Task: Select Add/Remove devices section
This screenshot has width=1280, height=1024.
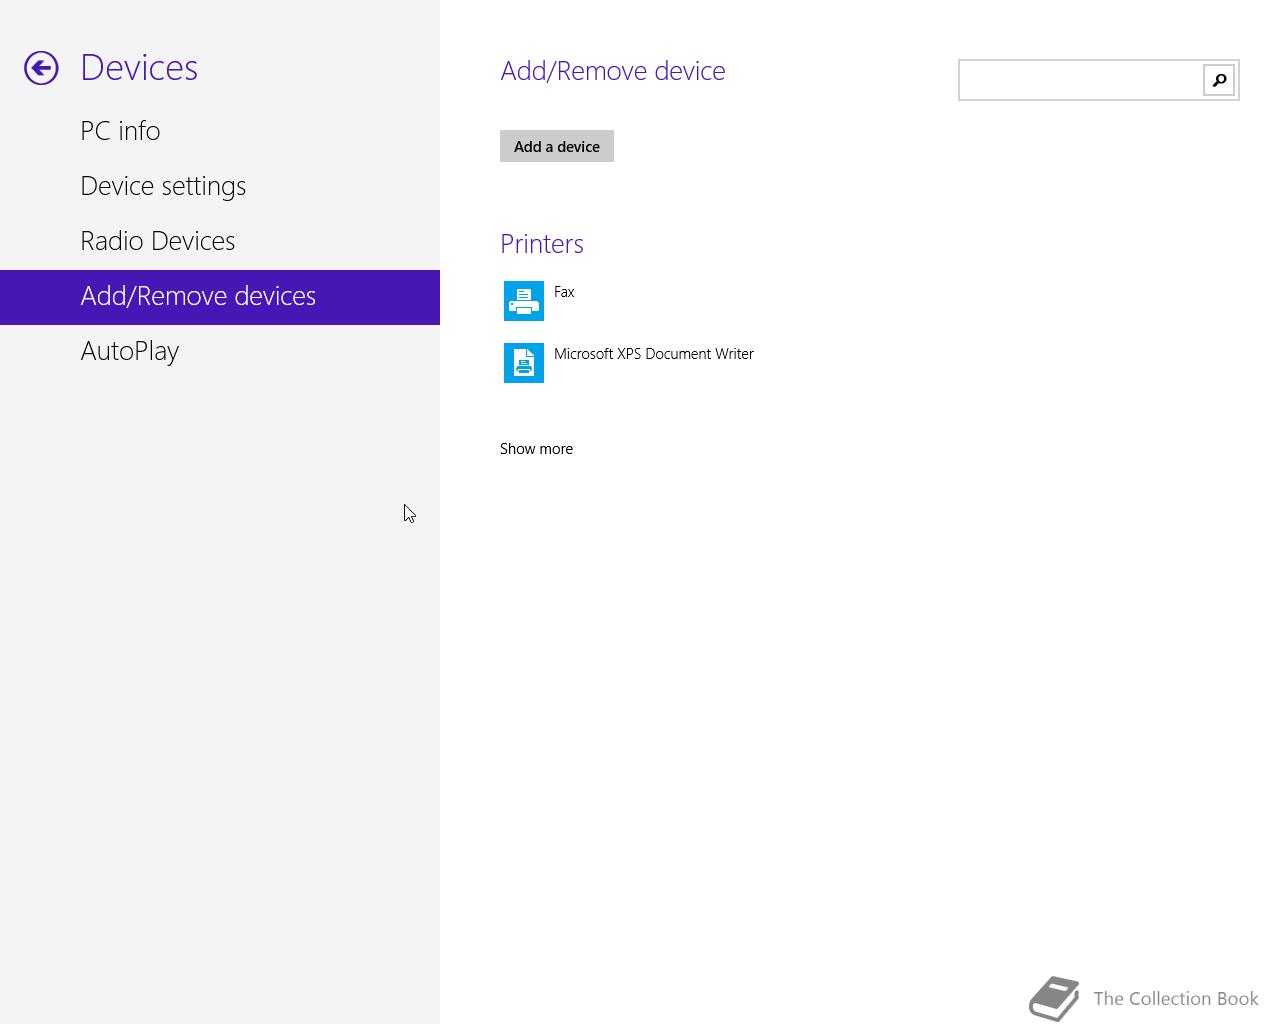Action: tap(220, 297)
